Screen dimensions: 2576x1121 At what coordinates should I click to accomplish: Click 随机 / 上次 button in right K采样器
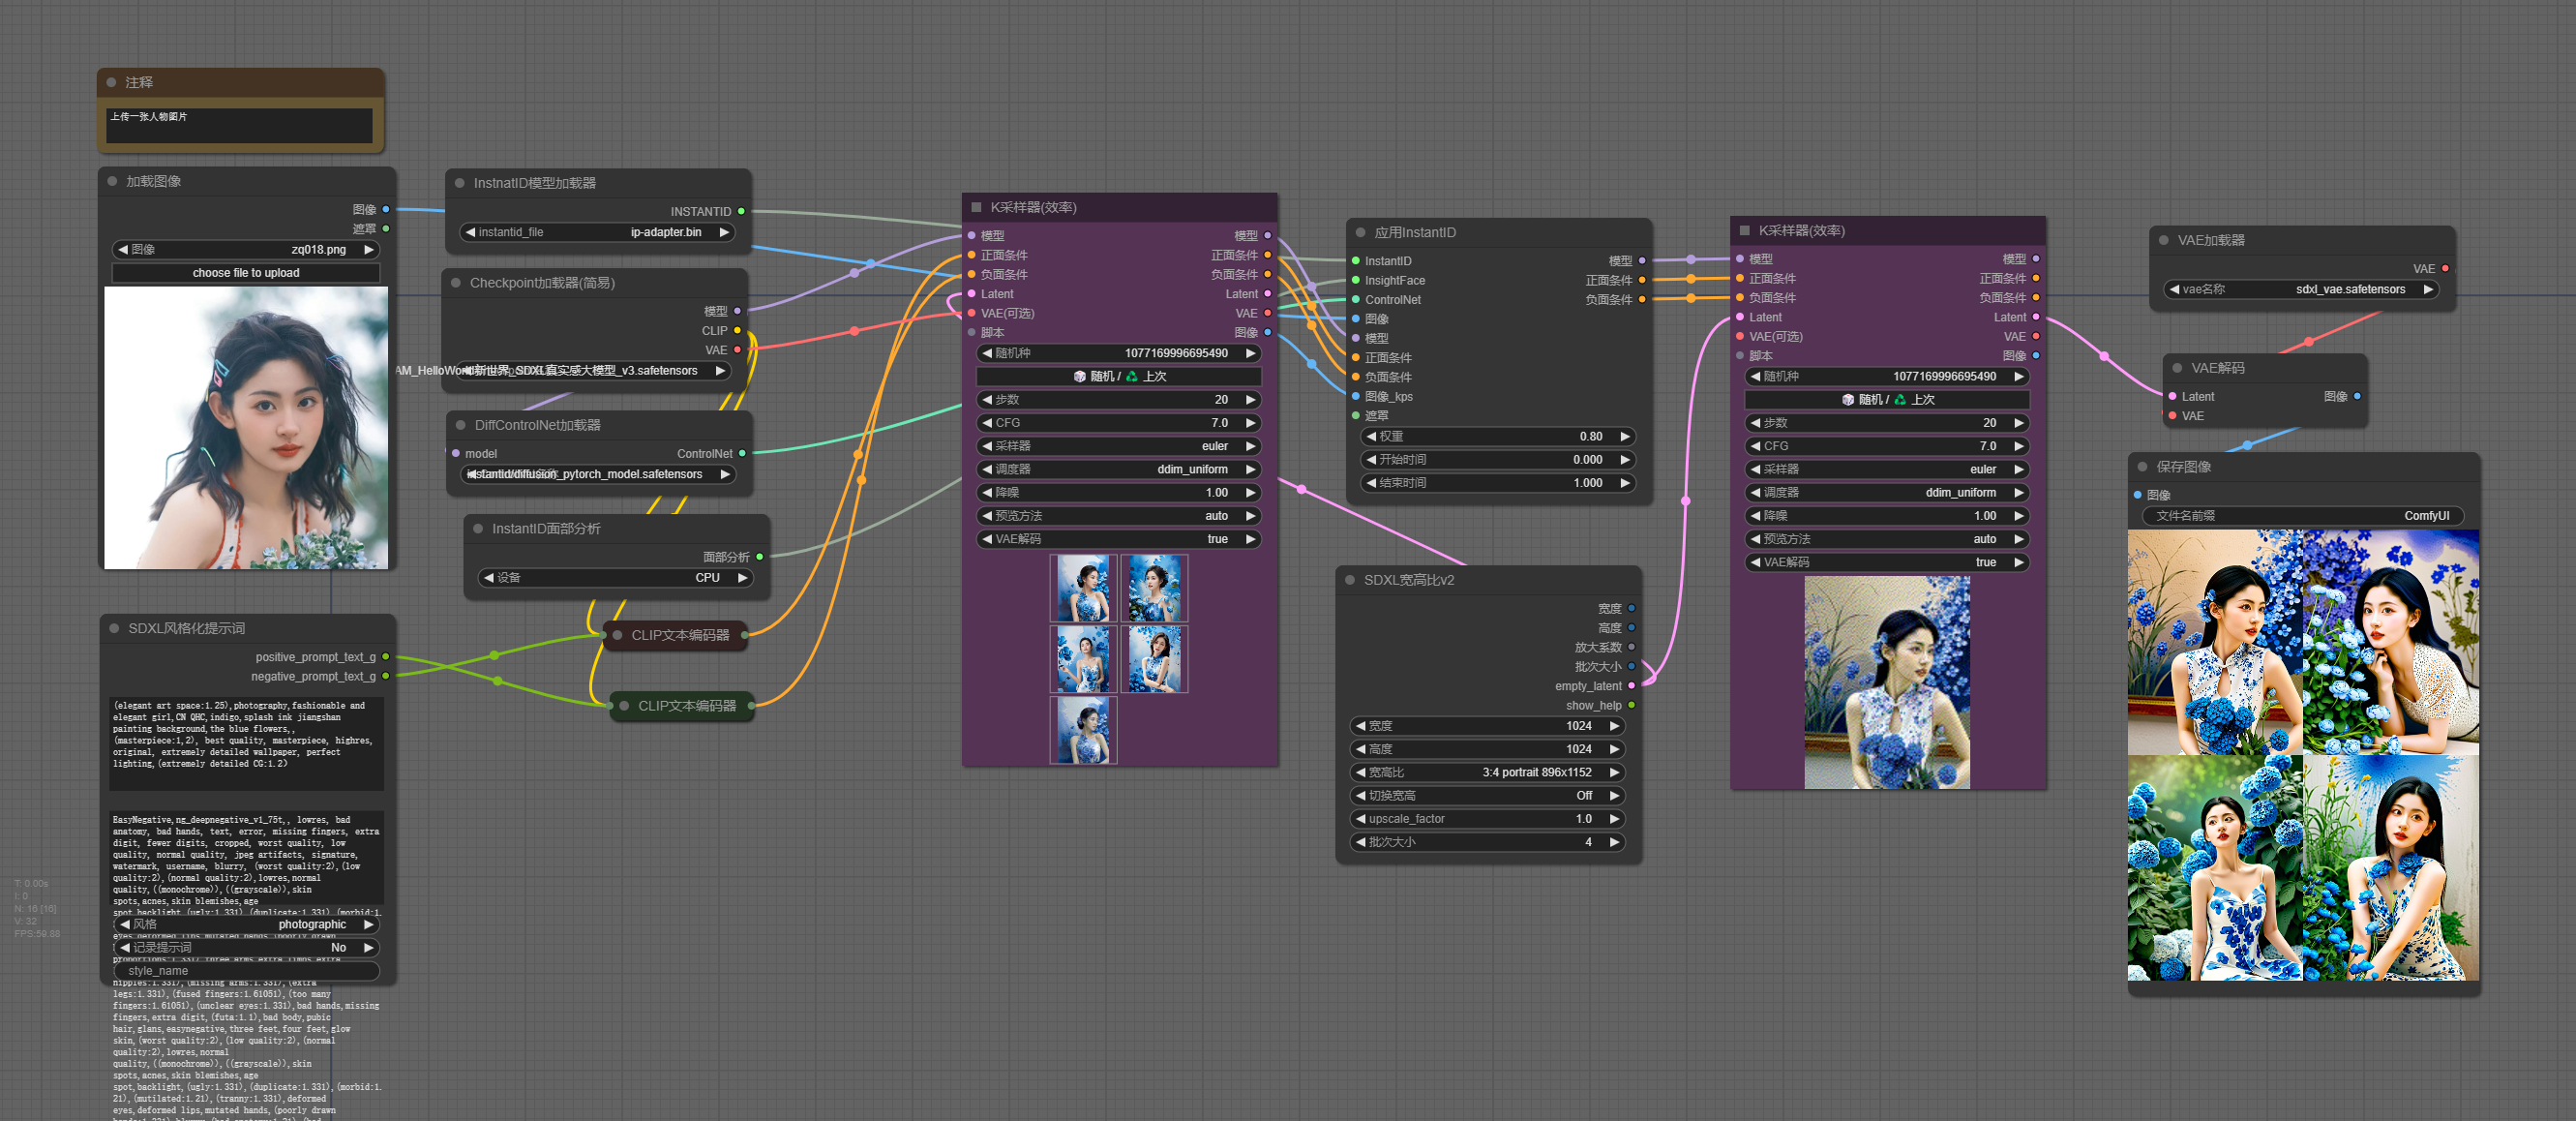coord(1887,399)
